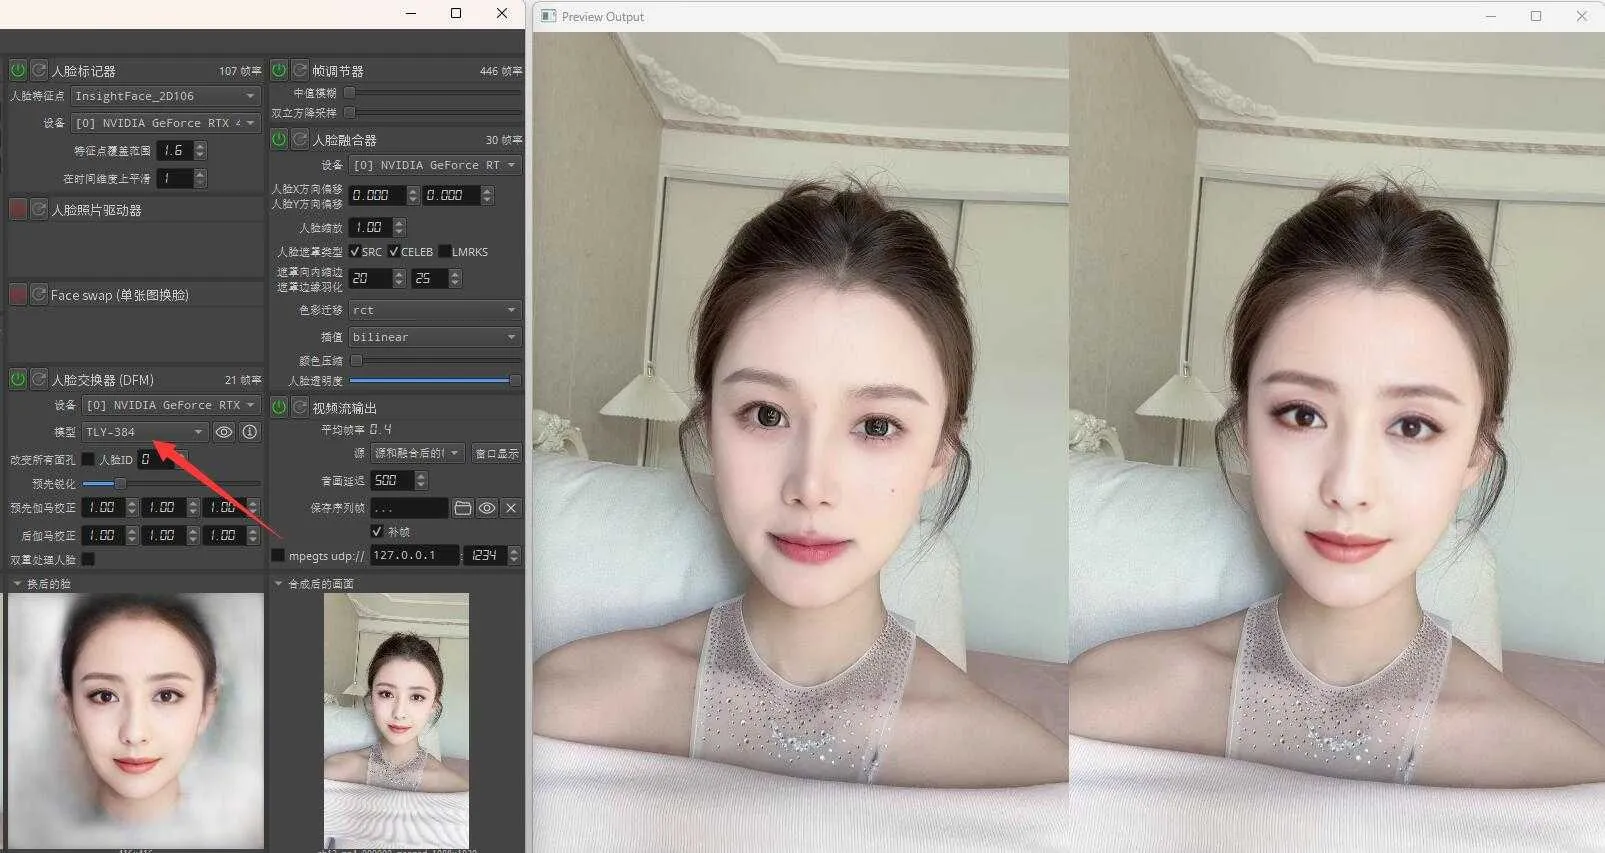Click the merged frame thumbnail under 合成后的画面
The image size is (1605, 853).
(397, 721)
